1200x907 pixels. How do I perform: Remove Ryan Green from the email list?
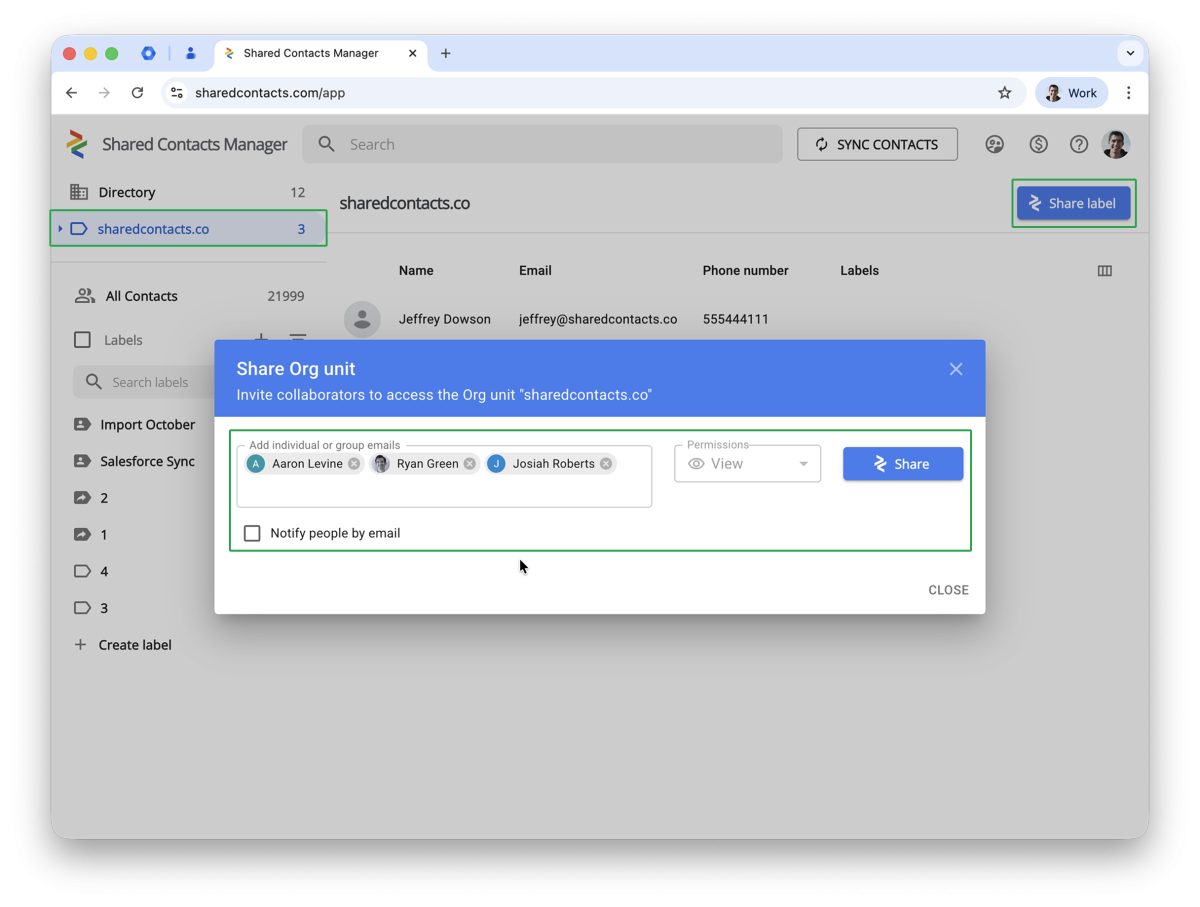(470, 464)
